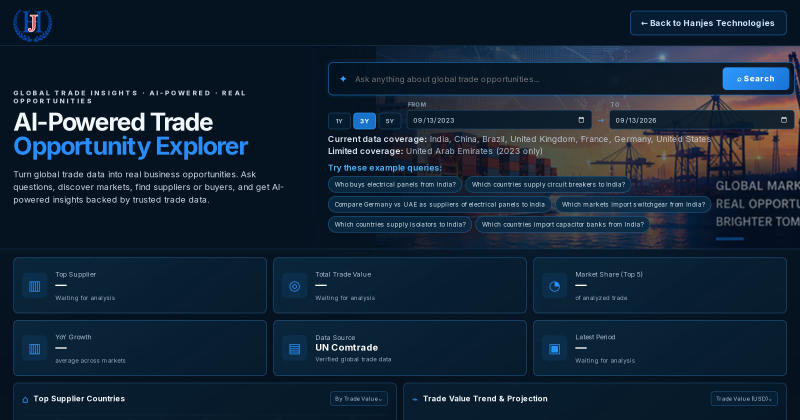Click the Latest Period card icon

coord(555,349)
